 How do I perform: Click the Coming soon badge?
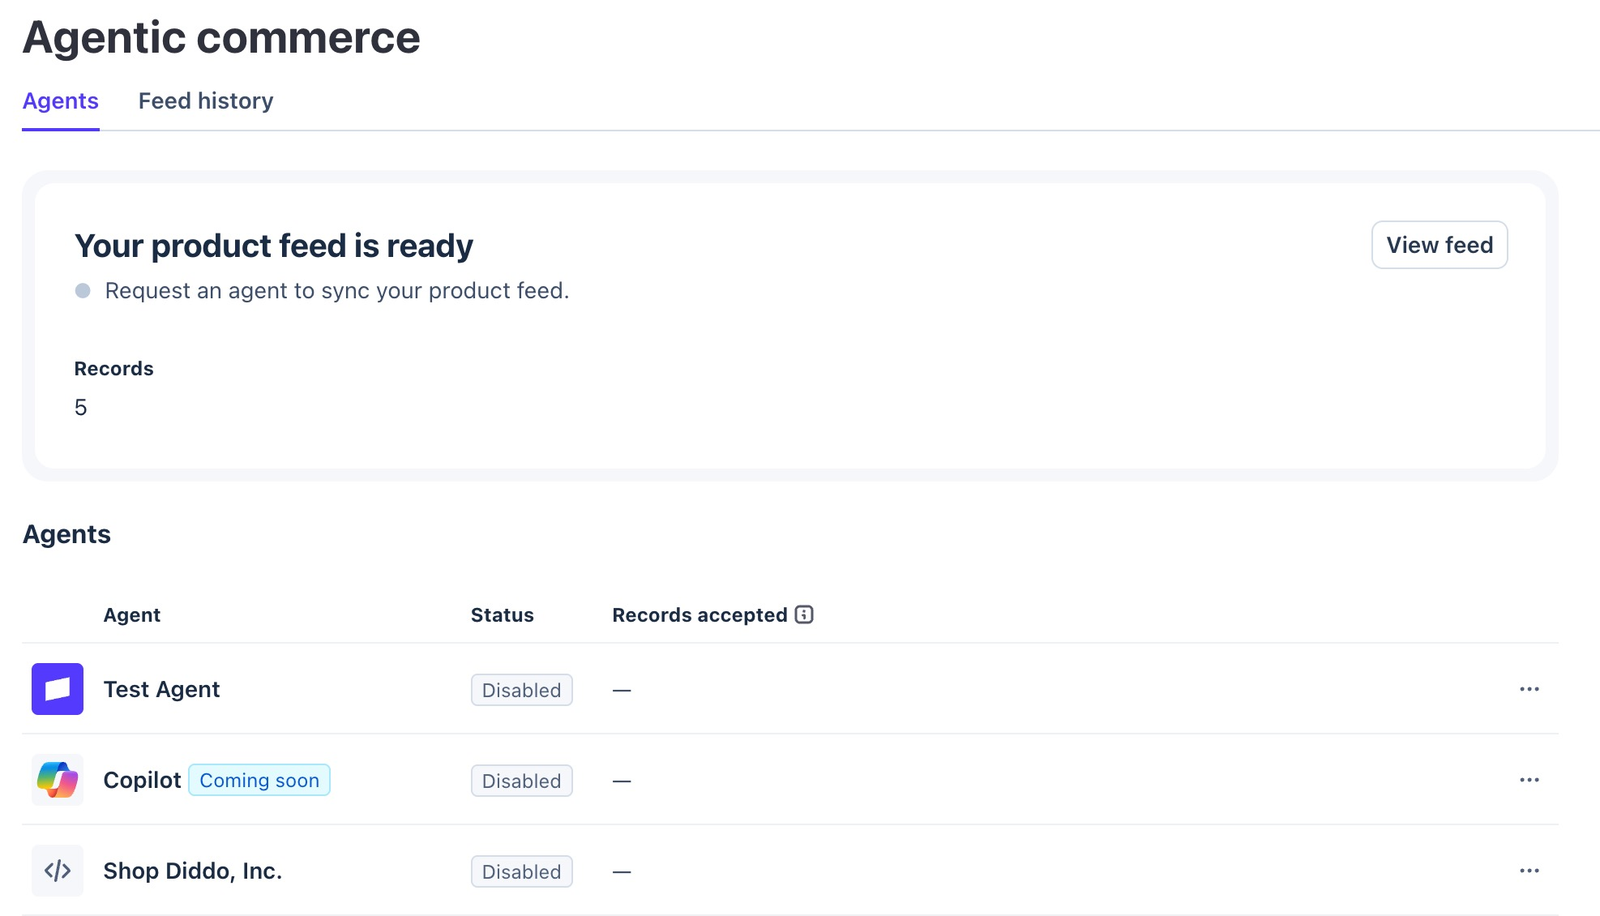pyautogui.click(x=259, y=780)
